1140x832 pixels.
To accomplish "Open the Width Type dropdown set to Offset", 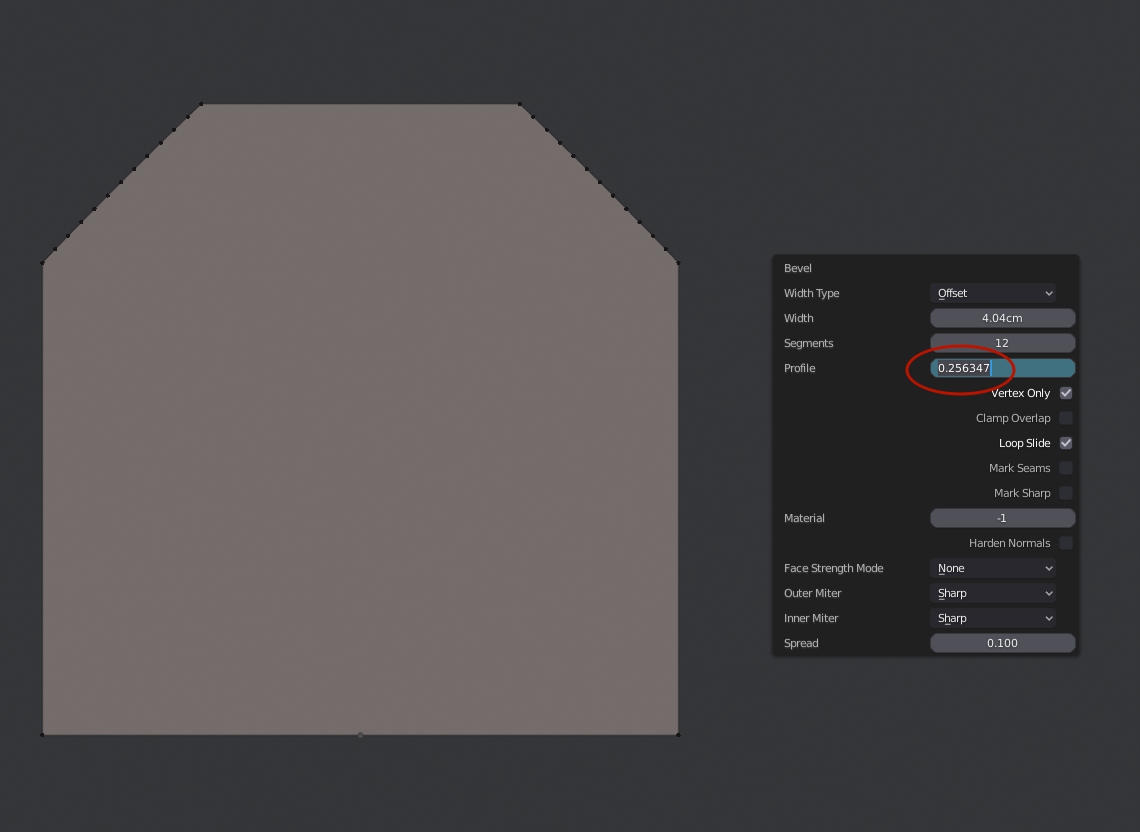I will (x=993, y=293).
